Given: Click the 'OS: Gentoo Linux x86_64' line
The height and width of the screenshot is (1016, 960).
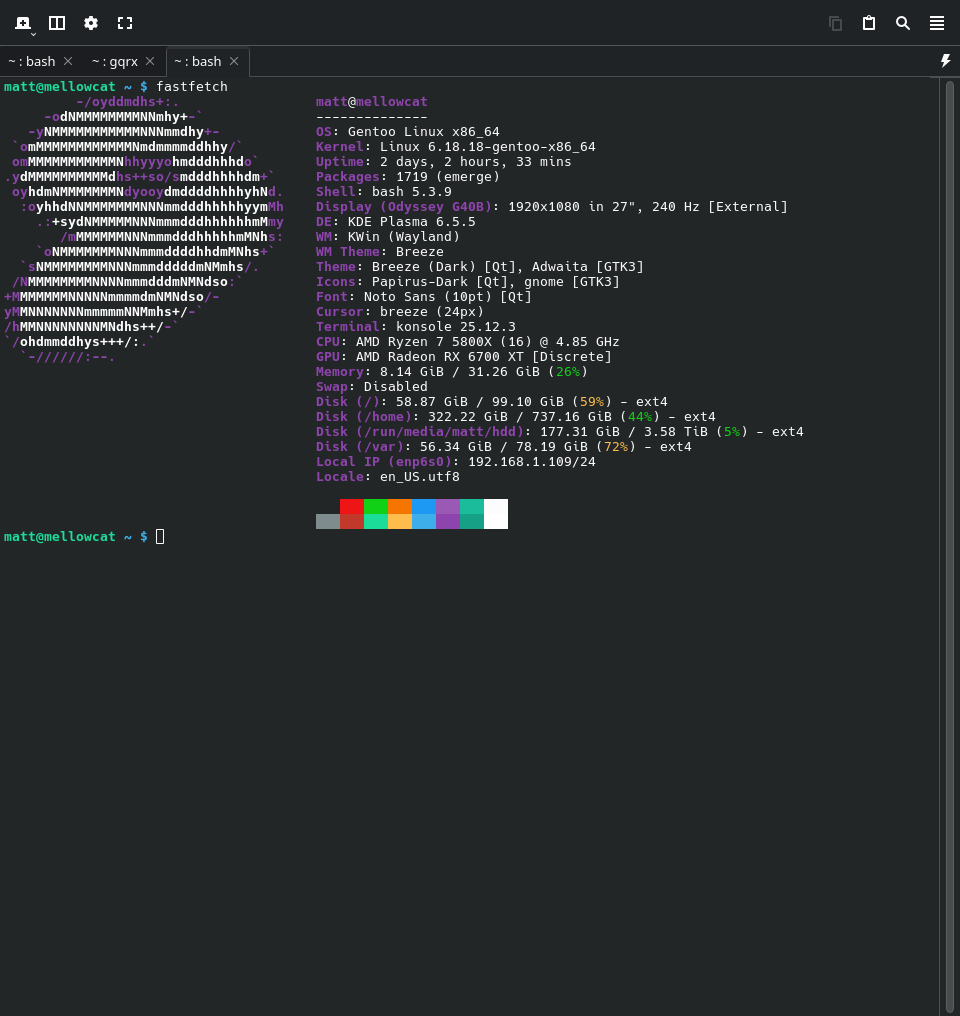Looking at the screenshot, I should (407, 132).
